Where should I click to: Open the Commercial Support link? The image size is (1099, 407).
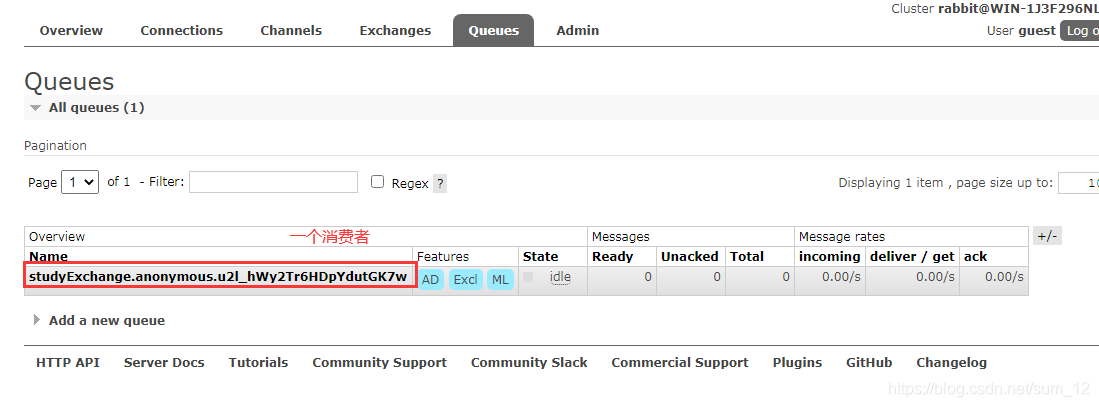click(680, 363)
